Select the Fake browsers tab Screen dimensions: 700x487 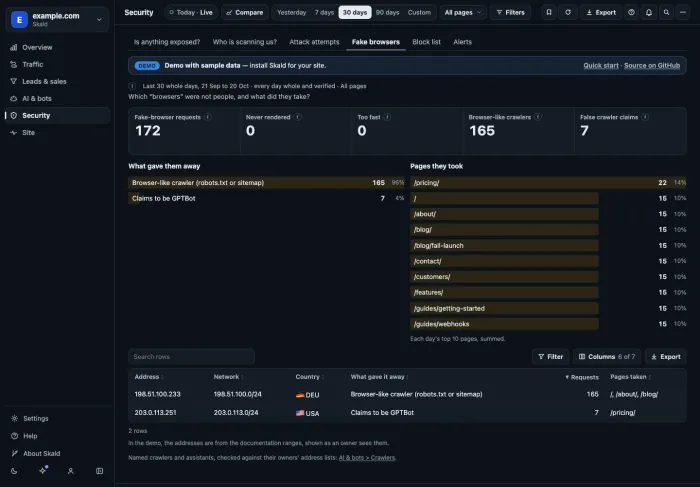pyautogui.click(x=376, y=42)
